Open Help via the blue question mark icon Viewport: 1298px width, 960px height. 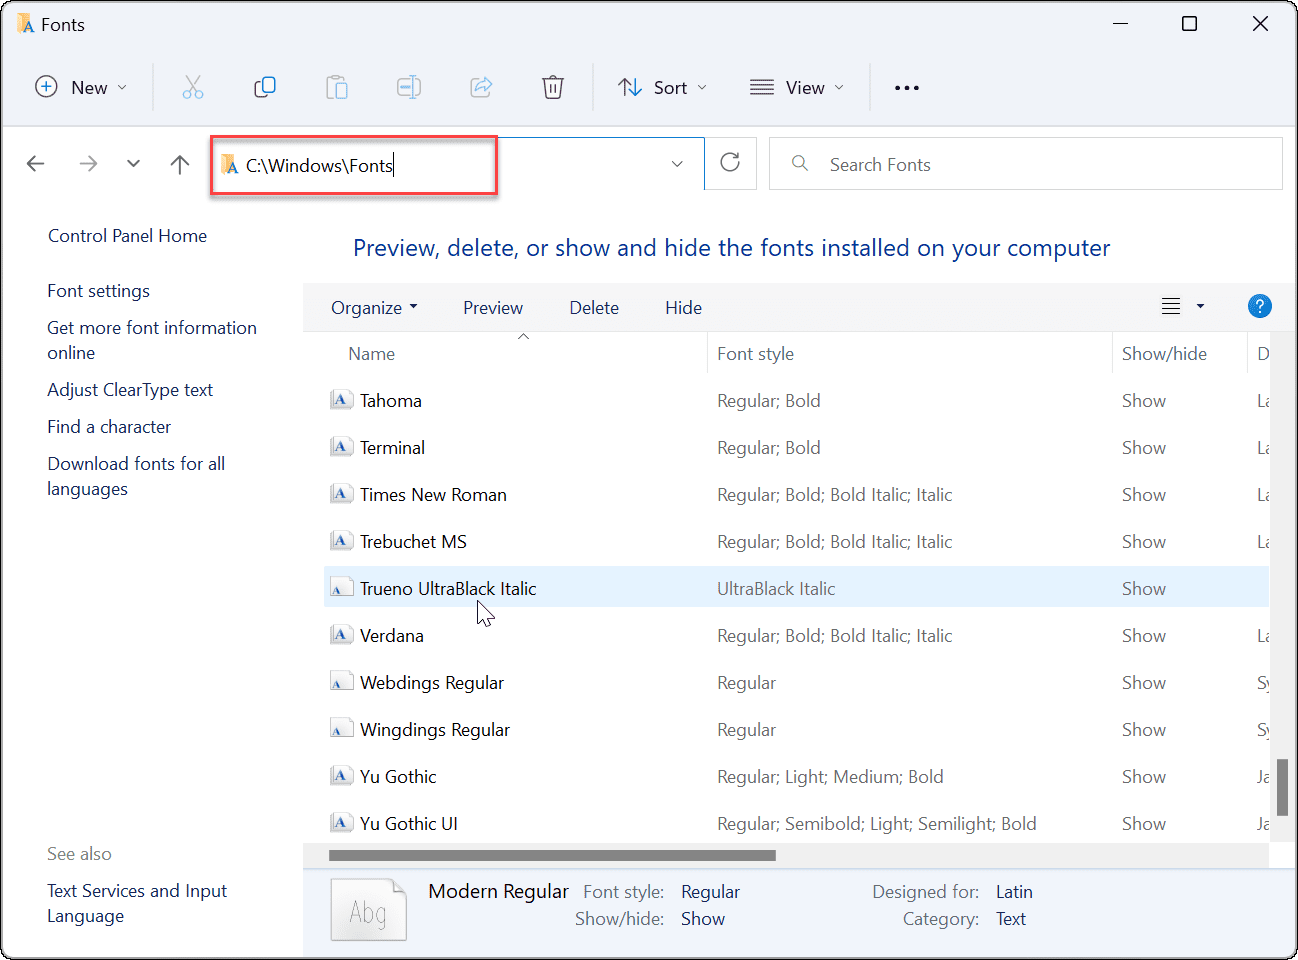pos(1259,306)
